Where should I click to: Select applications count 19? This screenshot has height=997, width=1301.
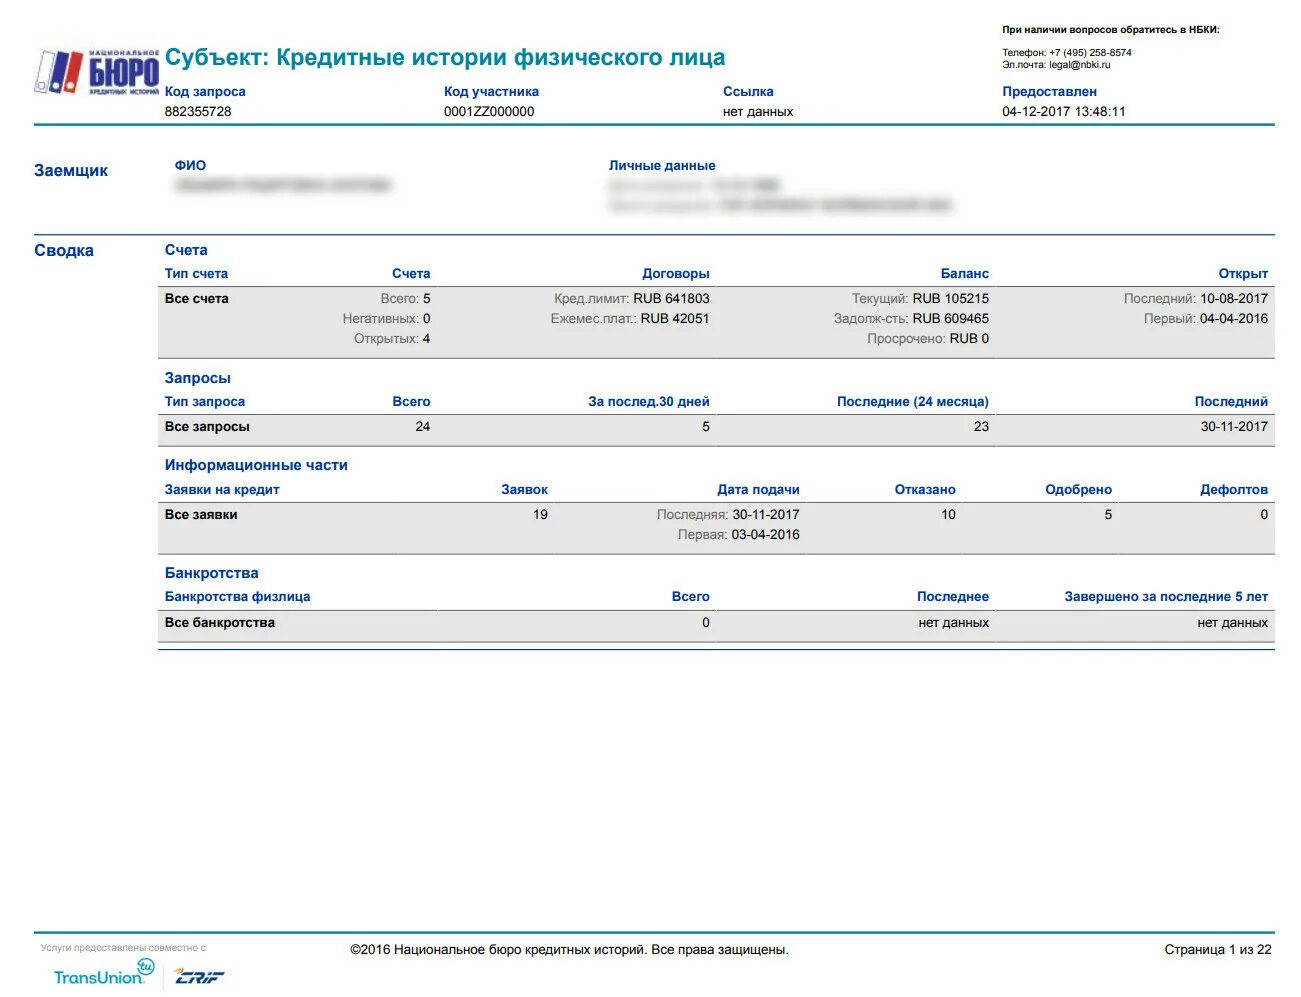click(x=540, y=514)
